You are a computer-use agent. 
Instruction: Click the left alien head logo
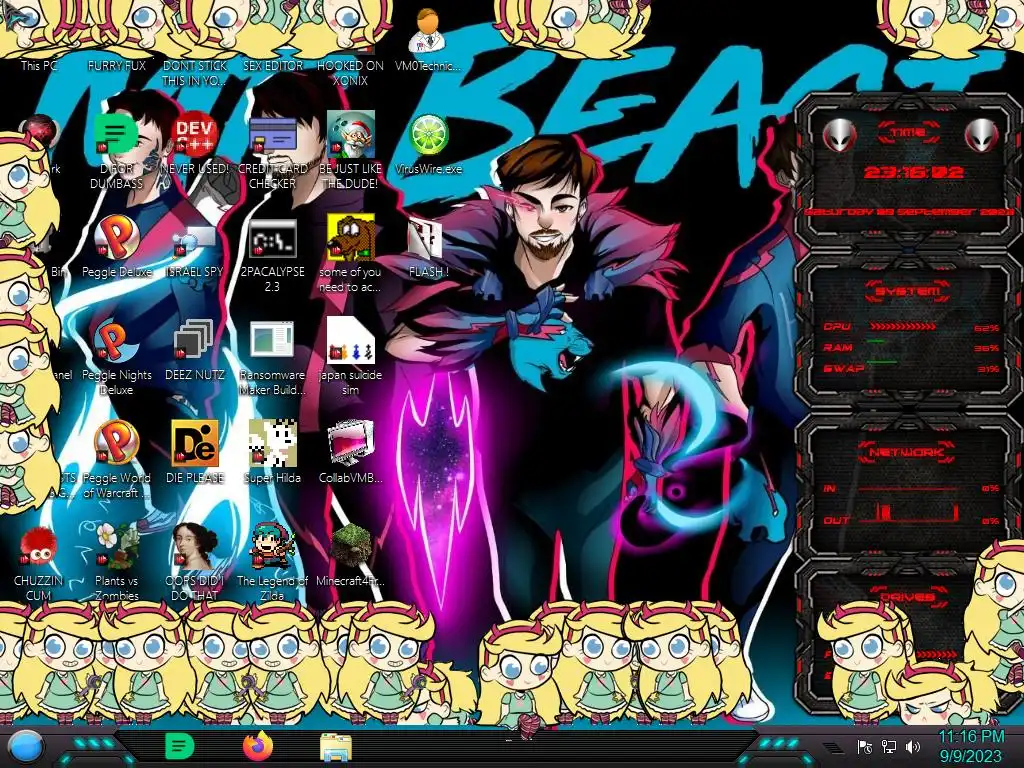click(840, 135)
